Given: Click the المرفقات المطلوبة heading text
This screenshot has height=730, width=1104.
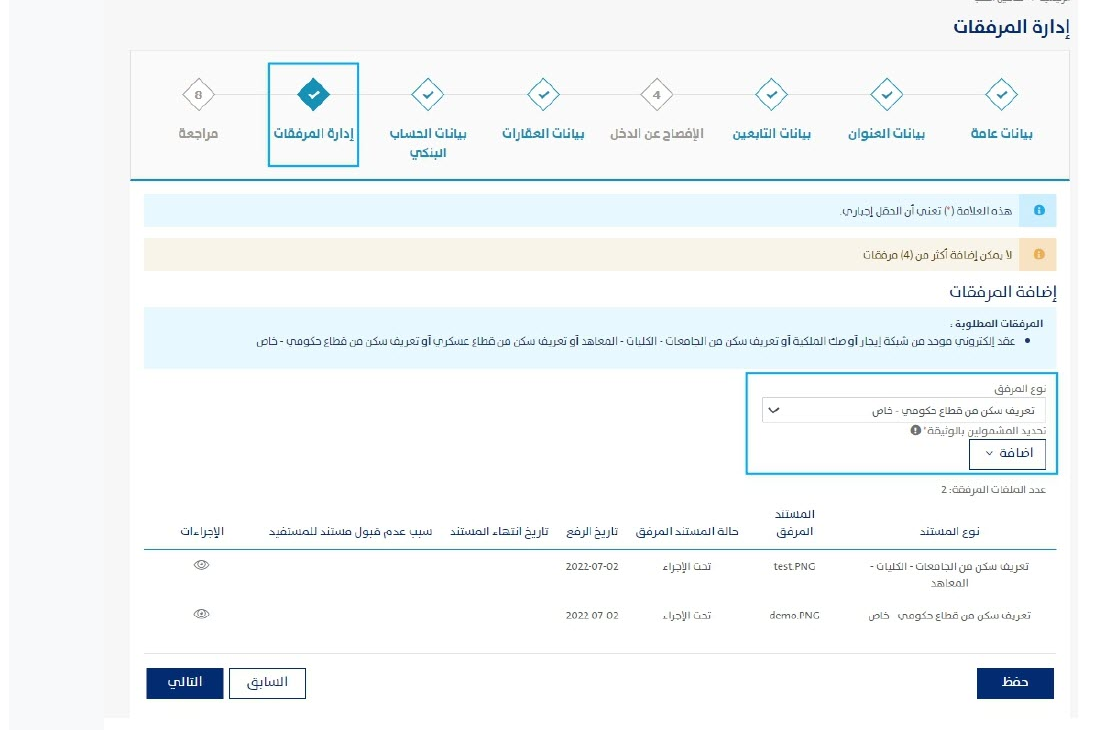Looking at the screenshot, I should pos(996,323).
